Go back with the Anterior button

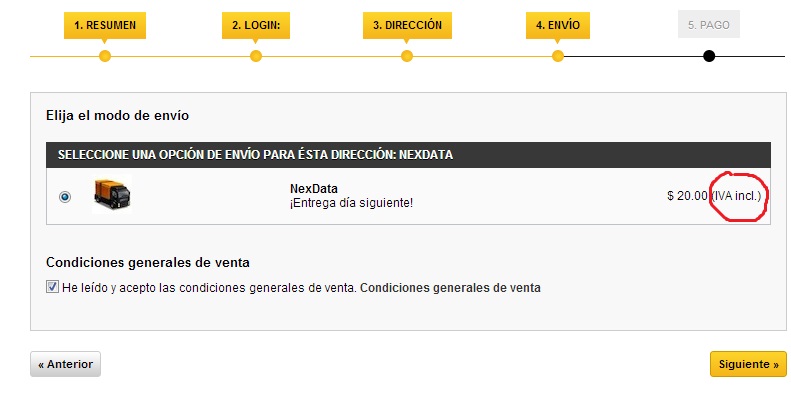(x=65, y=364)
